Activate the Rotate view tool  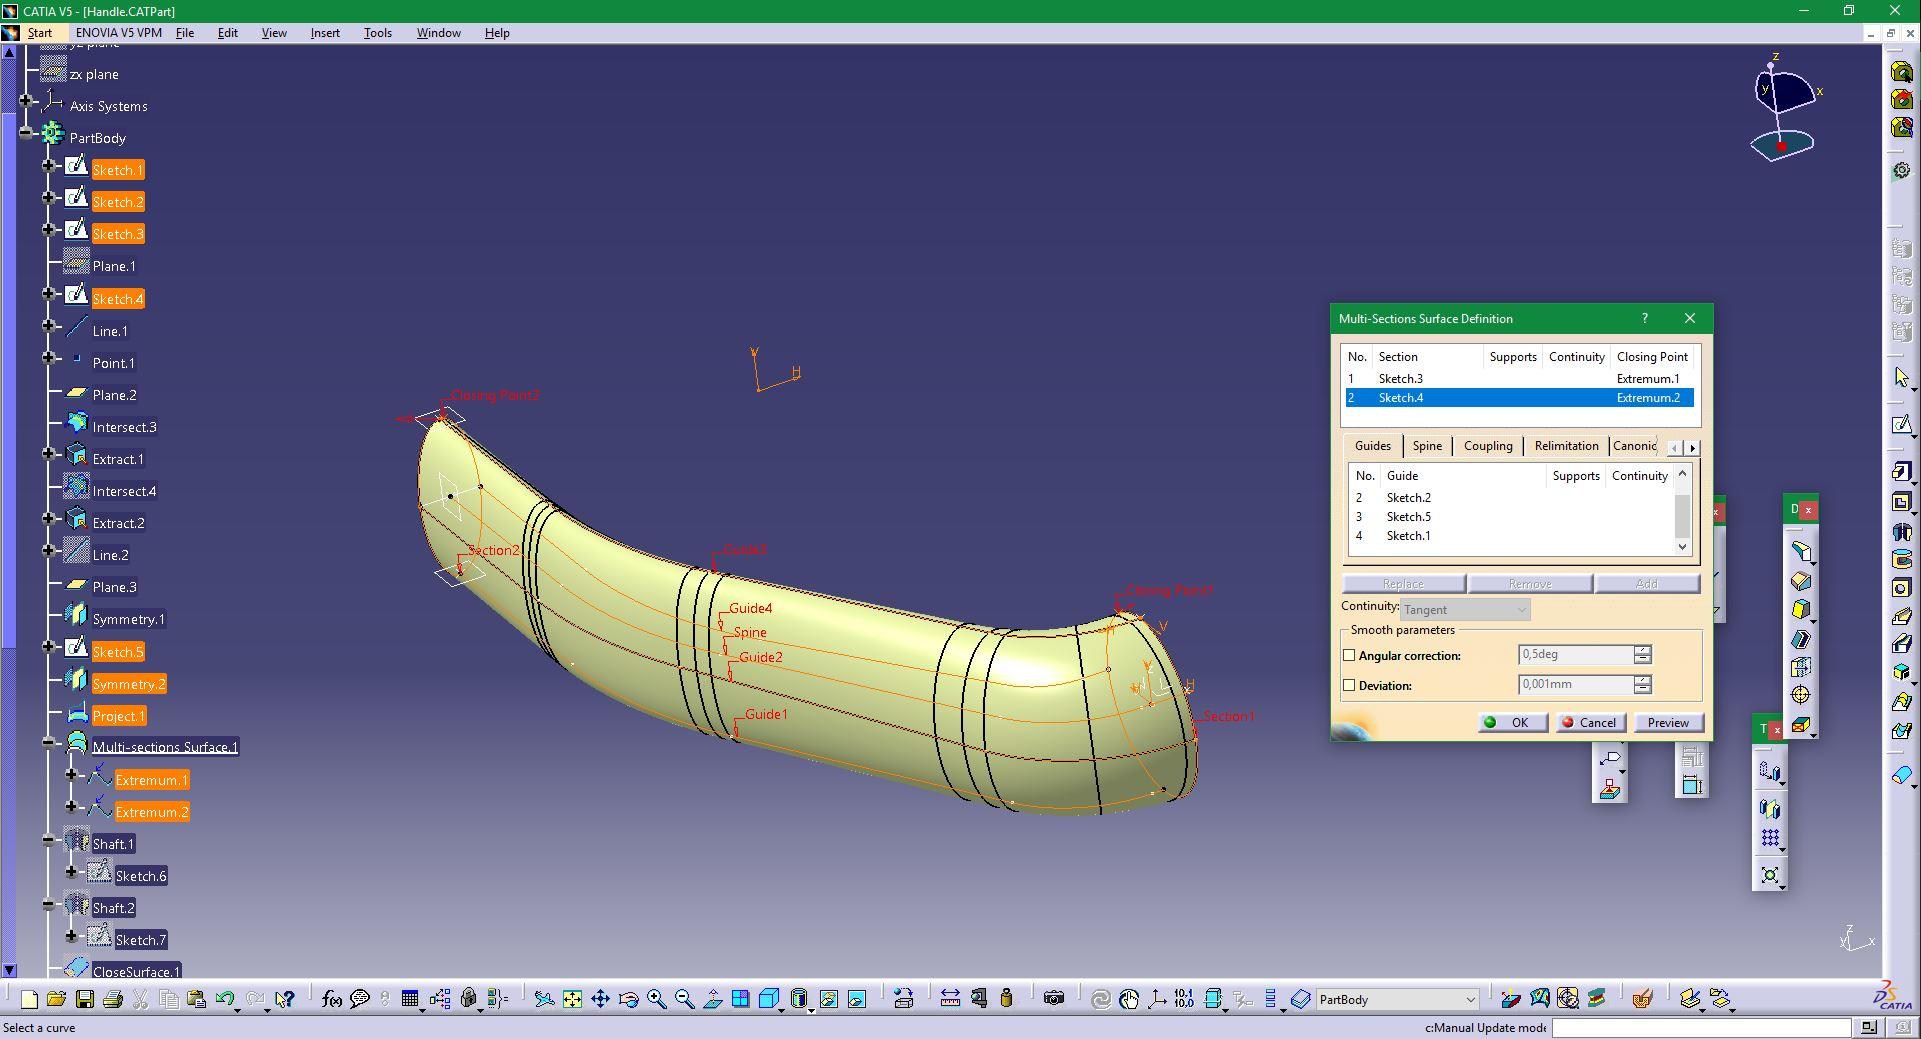click(x=628, y=999)
